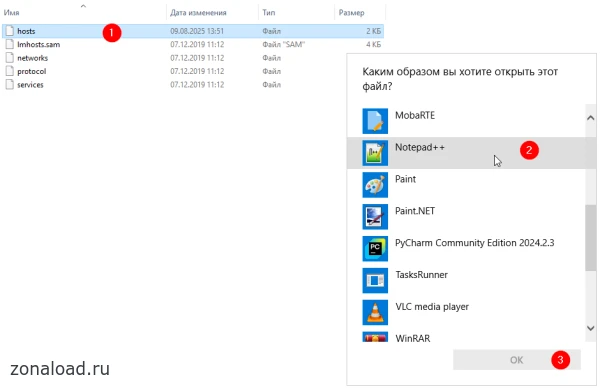The width and height of the screenshot is (600, 389).
Task: Select the hosts file icon
Action: 10,31
